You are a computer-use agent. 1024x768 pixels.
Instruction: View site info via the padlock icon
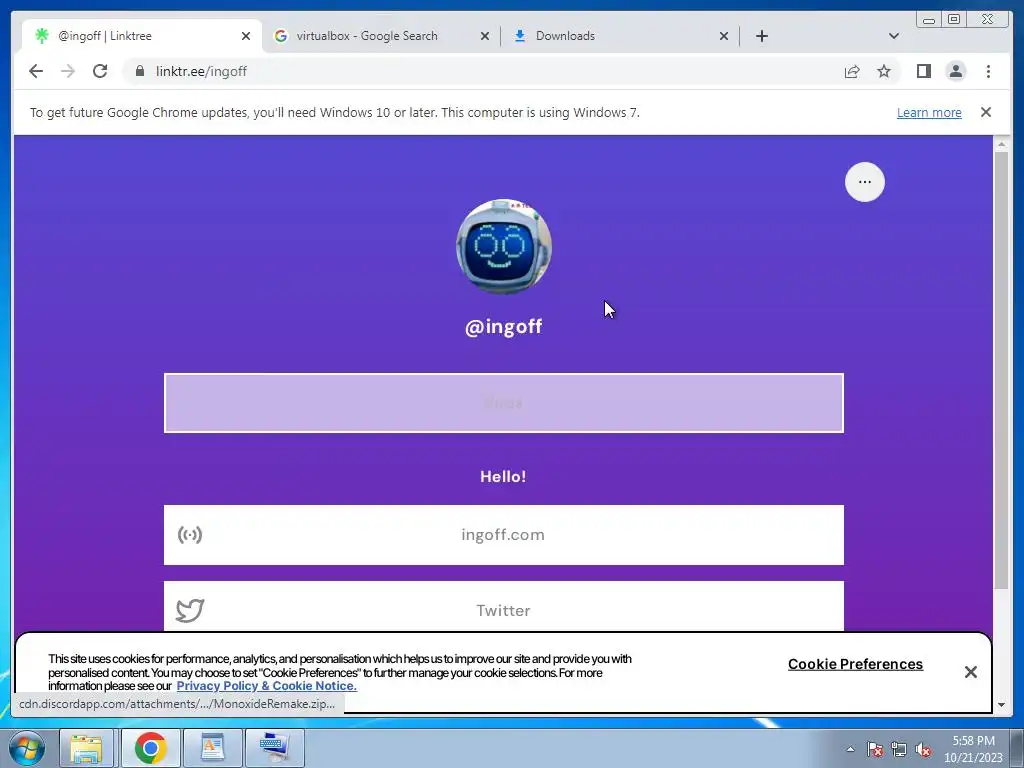[x=140, y=71]
